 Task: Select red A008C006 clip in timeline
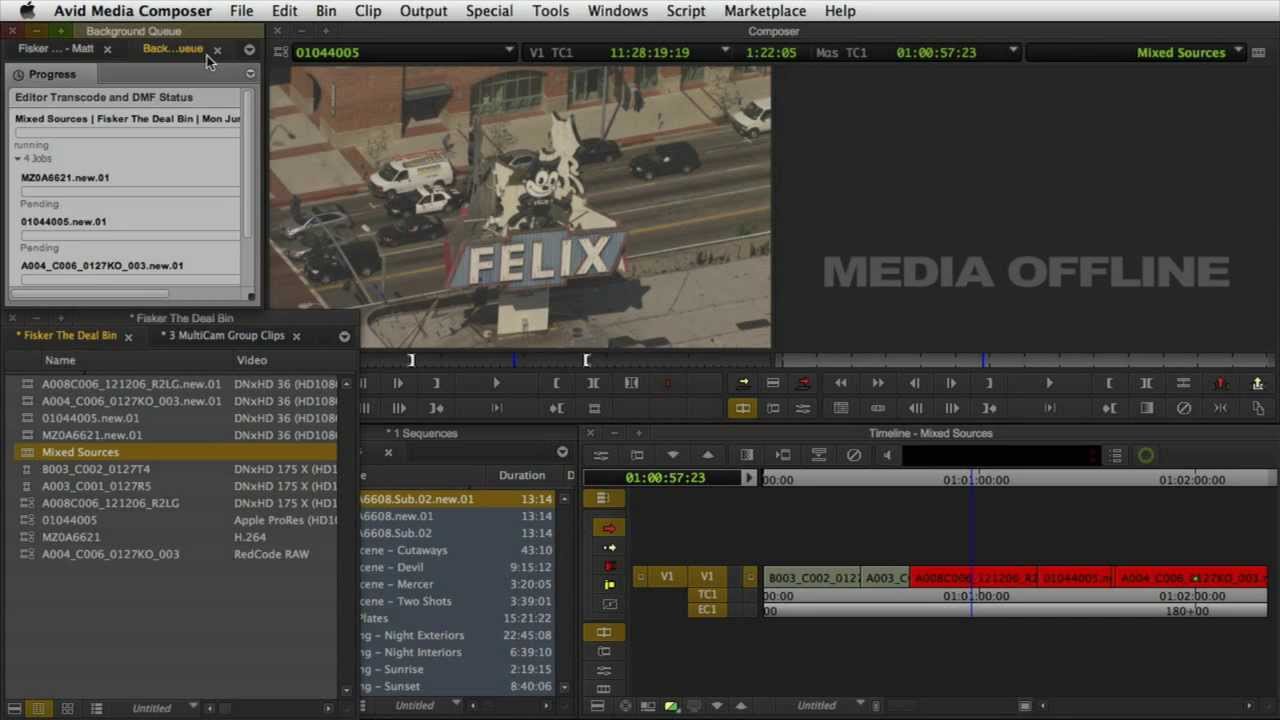tap(975, 578)
